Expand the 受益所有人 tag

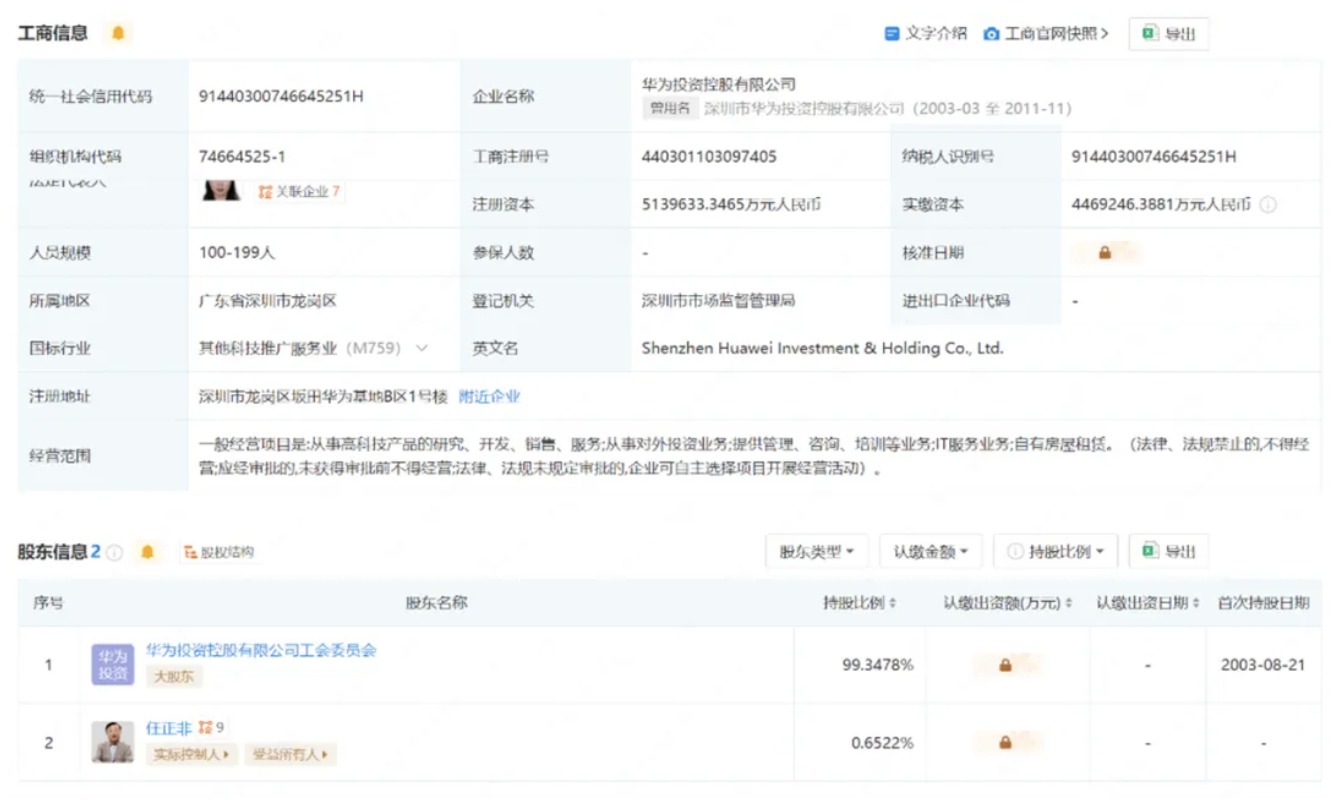290,755
